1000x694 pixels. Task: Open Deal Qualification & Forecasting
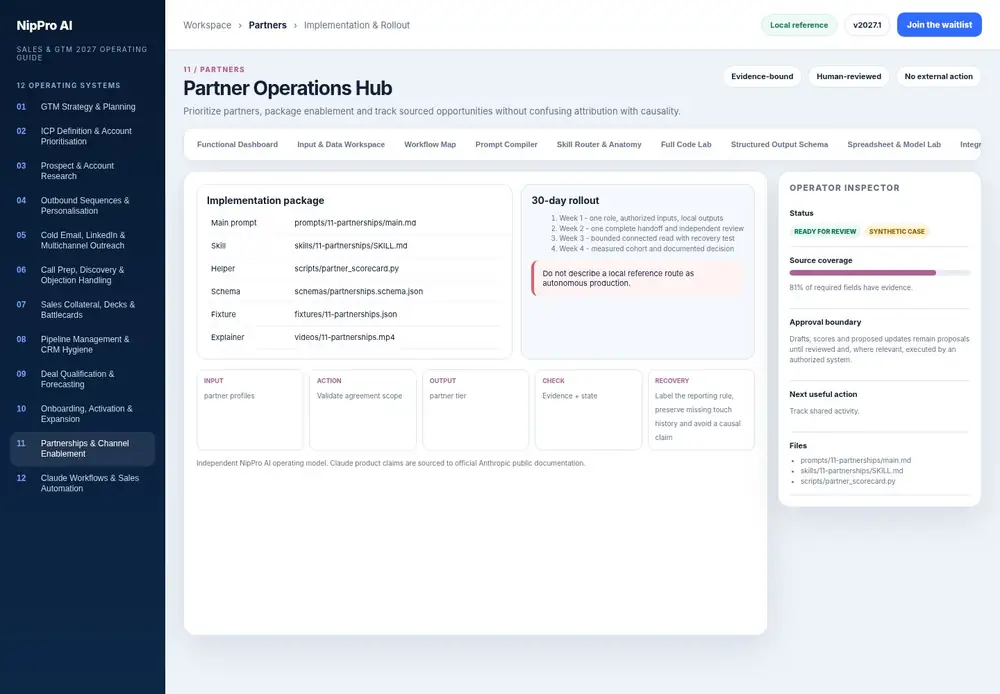(x=82, y=379)
